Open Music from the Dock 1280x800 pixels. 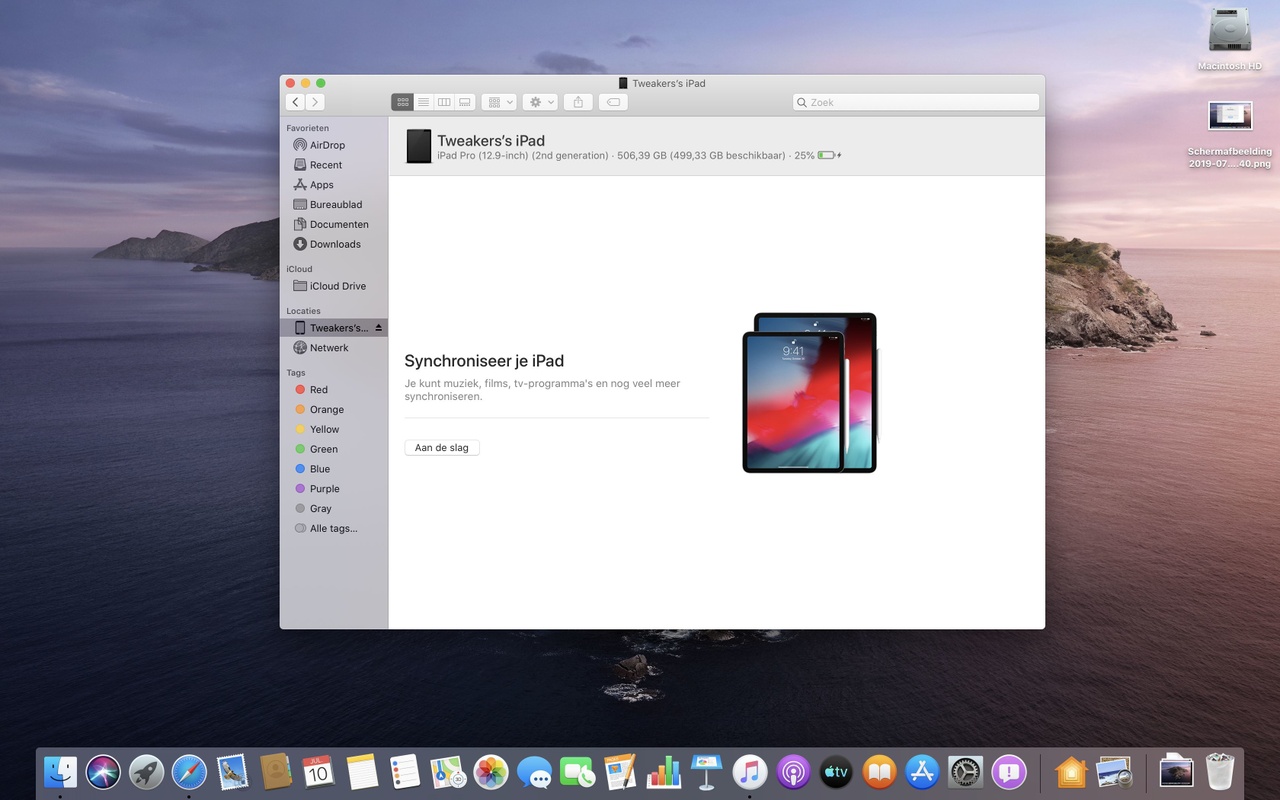point(749,772)
